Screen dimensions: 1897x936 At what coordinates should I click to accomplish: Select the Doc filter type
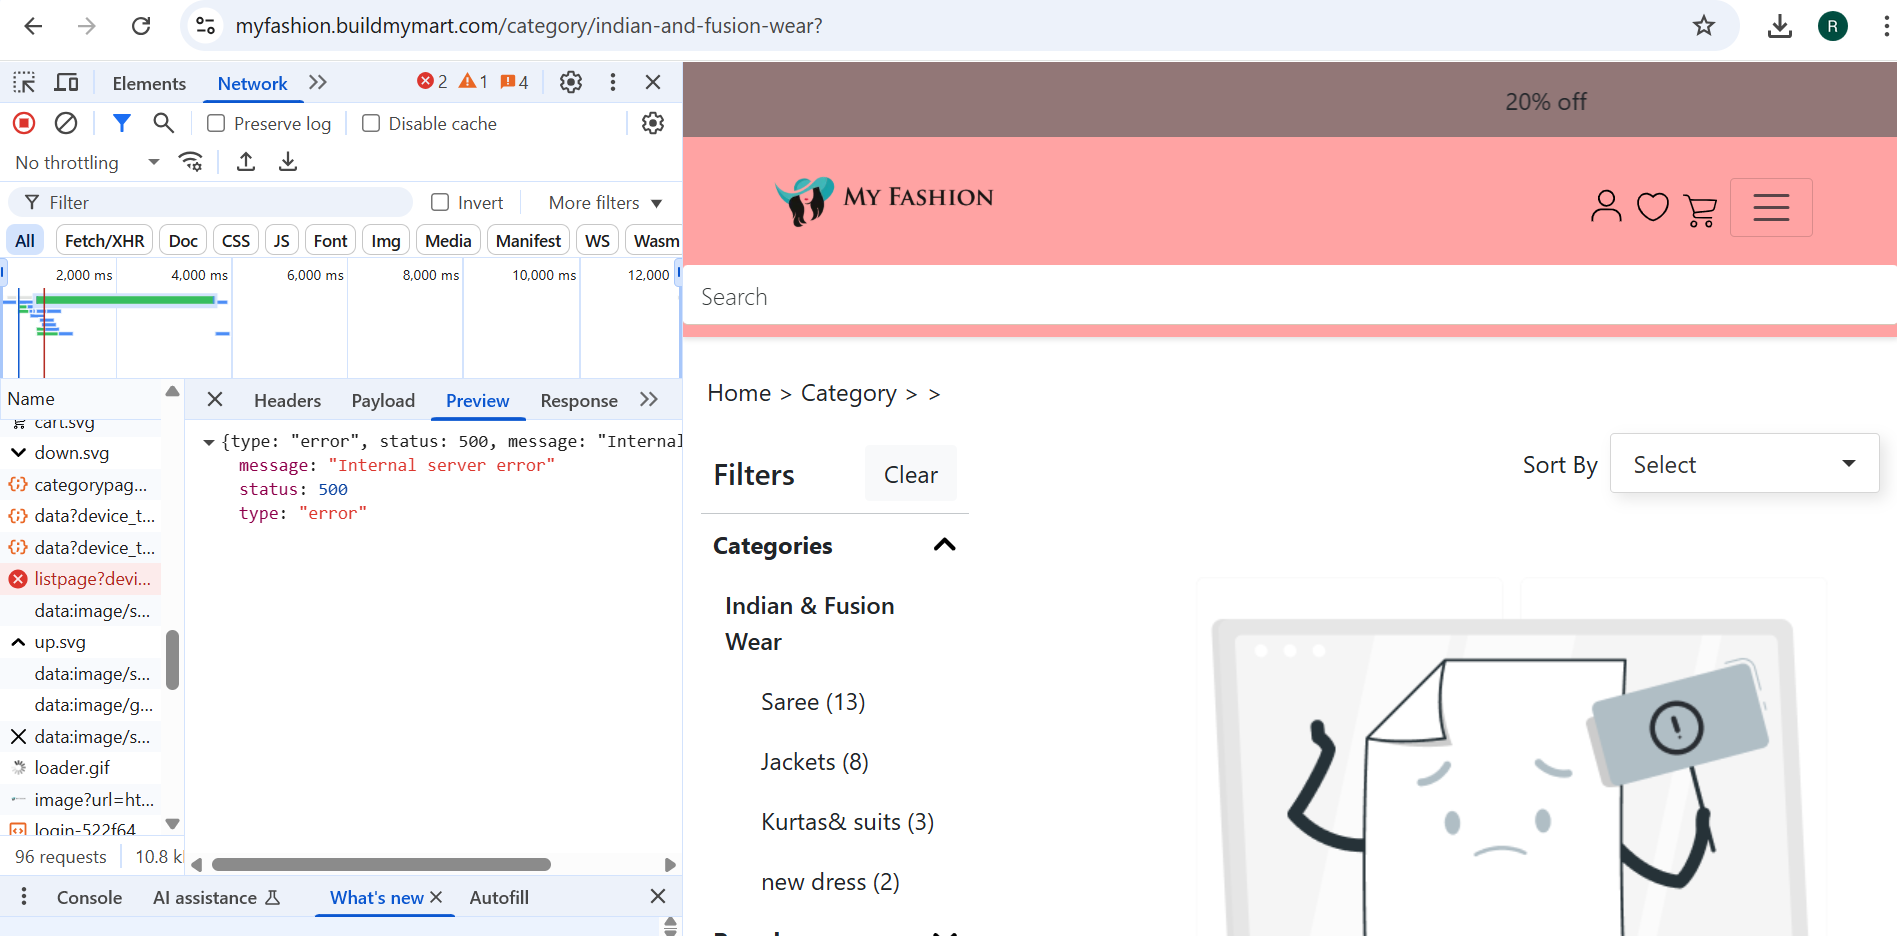183,241
